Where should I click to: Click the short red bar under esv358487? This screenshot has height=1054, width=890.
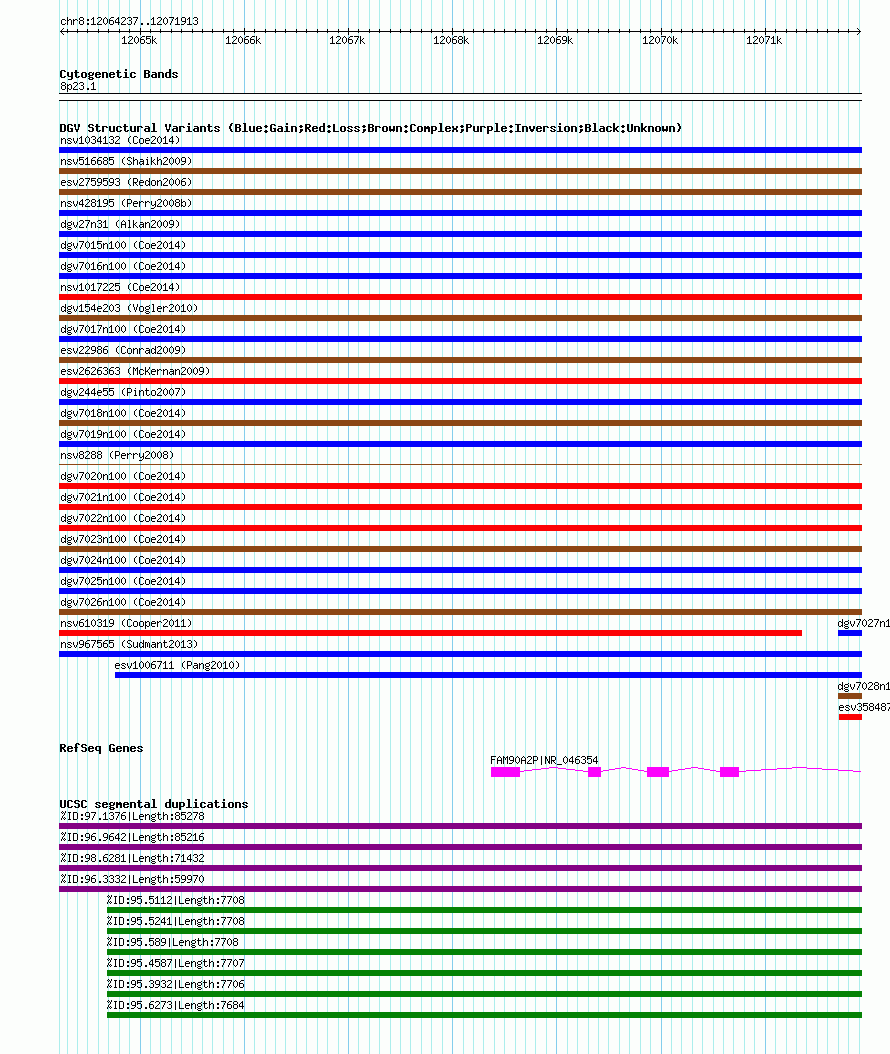(850, 717)
